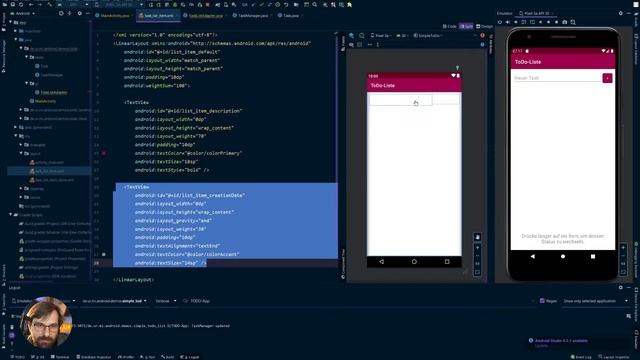
Task: Tap the emulator Android recents square button
Action: (x=593, y=256)
